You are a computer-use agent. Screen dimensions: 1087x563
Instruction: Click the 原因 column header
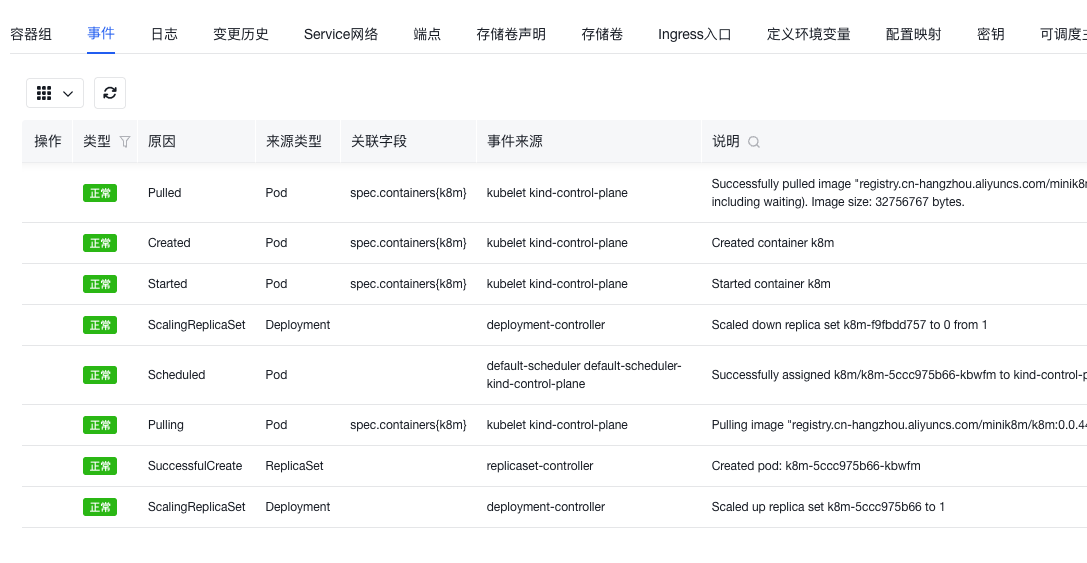pyautogui.click(x=162, y=142)
